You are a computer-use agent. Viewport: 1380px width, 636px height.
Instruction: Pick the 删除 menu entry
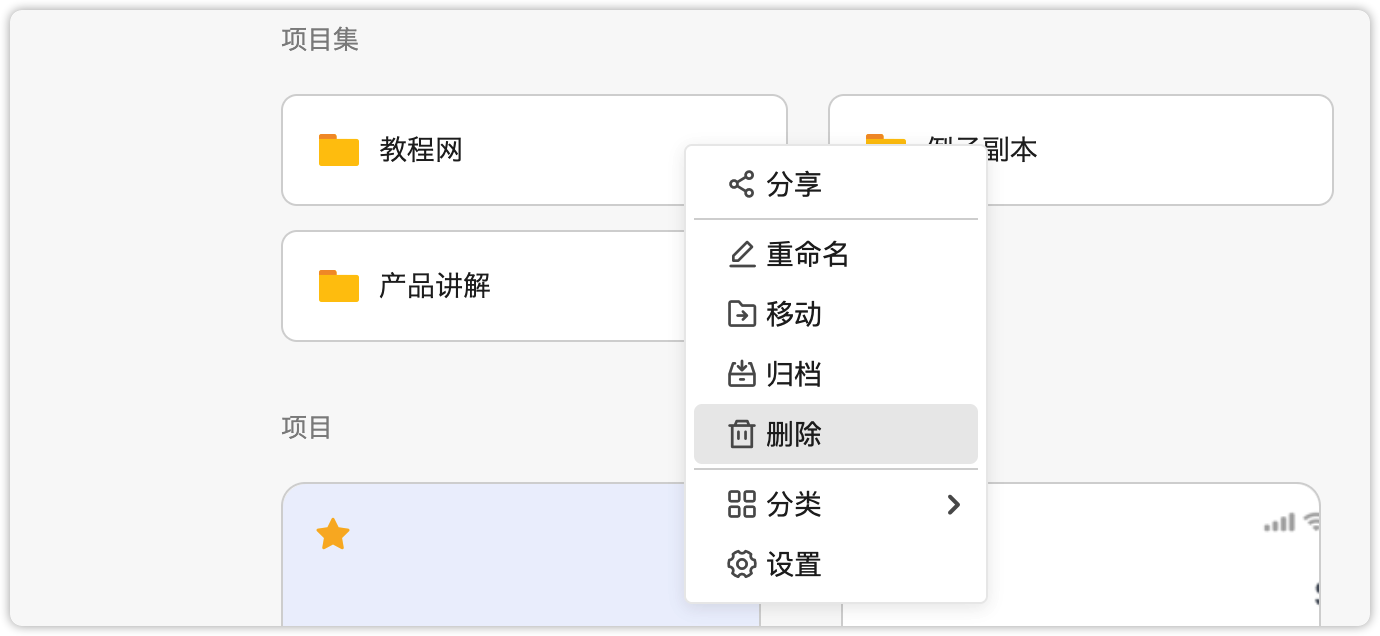coord(794,434)
